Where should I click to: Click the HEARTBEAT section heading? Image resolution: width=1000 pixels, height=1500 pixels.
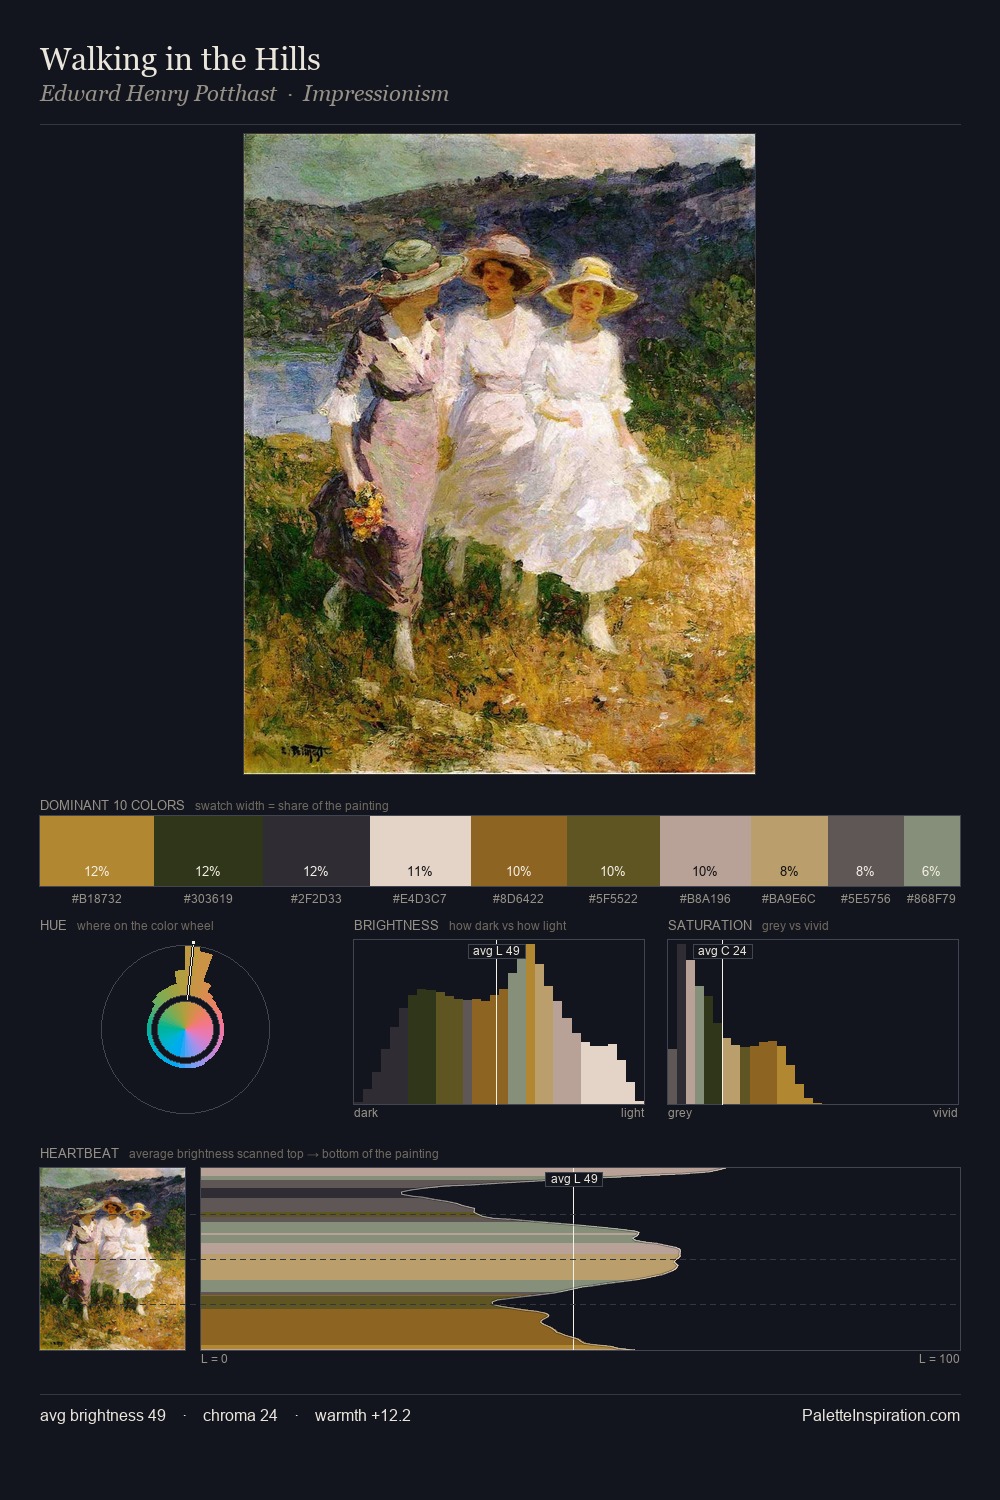coord(79,1153)
